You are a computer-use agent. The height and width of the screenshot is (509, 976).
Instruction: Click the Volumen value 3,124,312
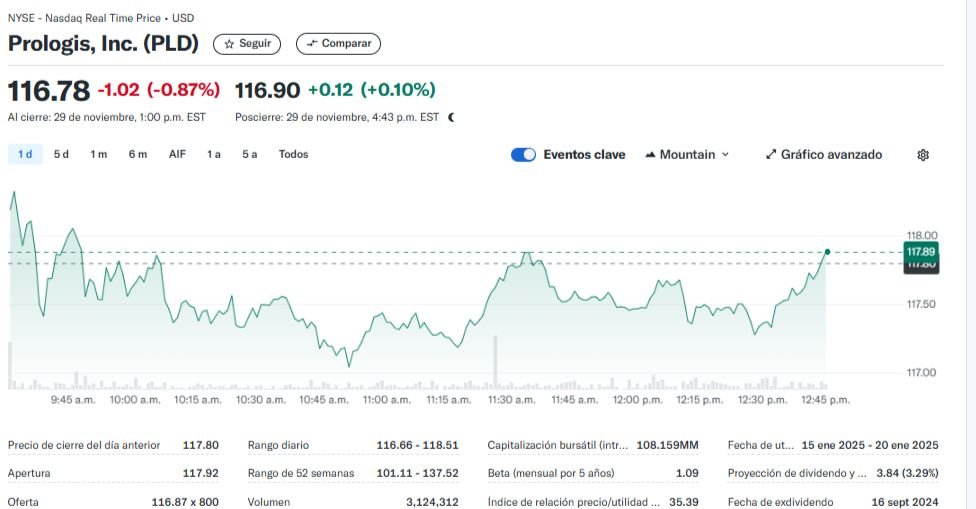click(432, 502)
